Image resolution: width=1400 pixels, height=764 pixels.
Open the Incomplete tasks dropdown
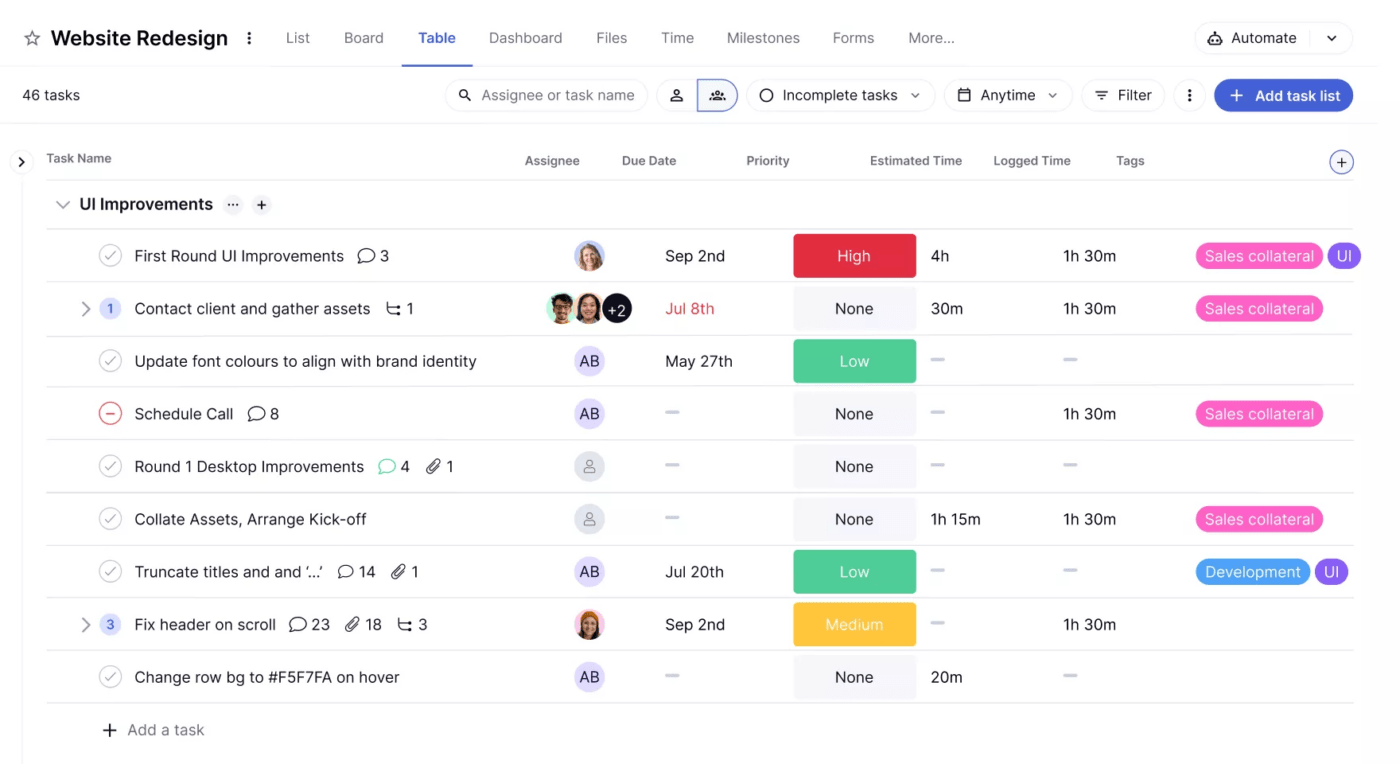[840, 95]
